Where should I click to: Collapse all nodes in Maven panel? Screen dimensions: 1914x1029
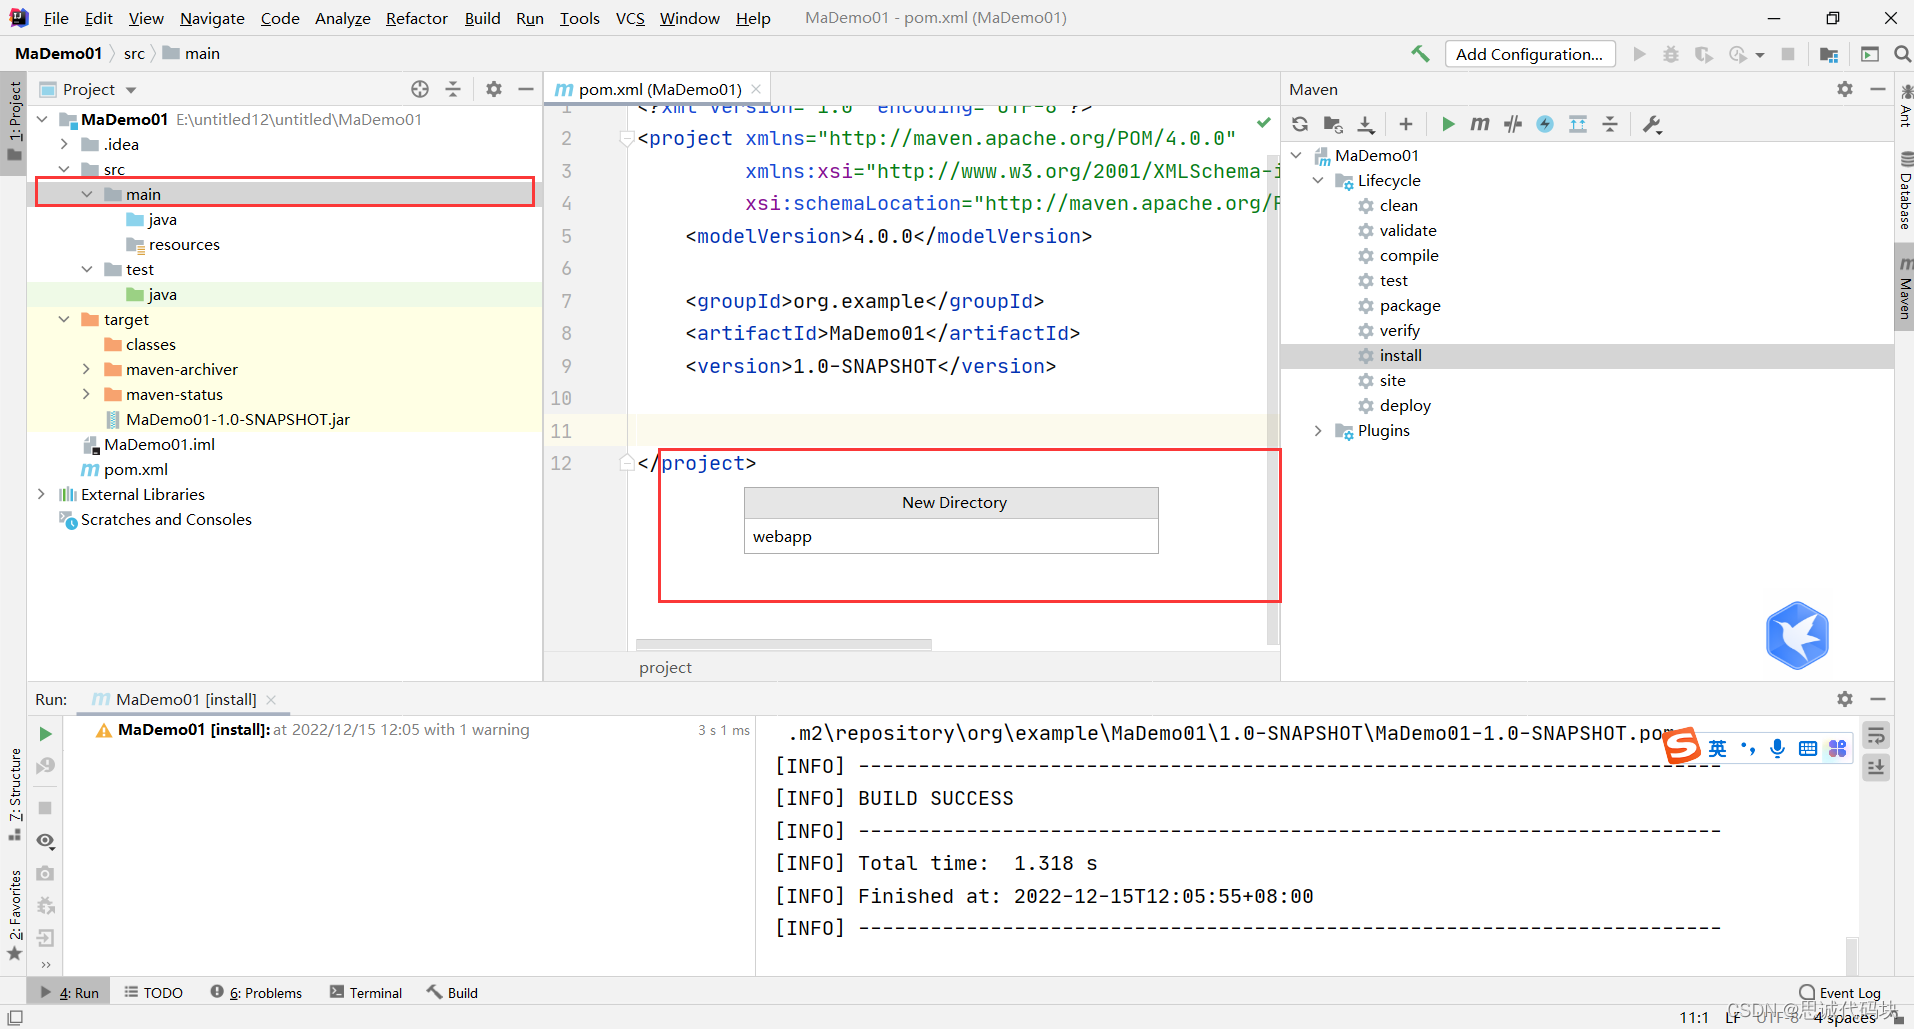click(1610, 124)
